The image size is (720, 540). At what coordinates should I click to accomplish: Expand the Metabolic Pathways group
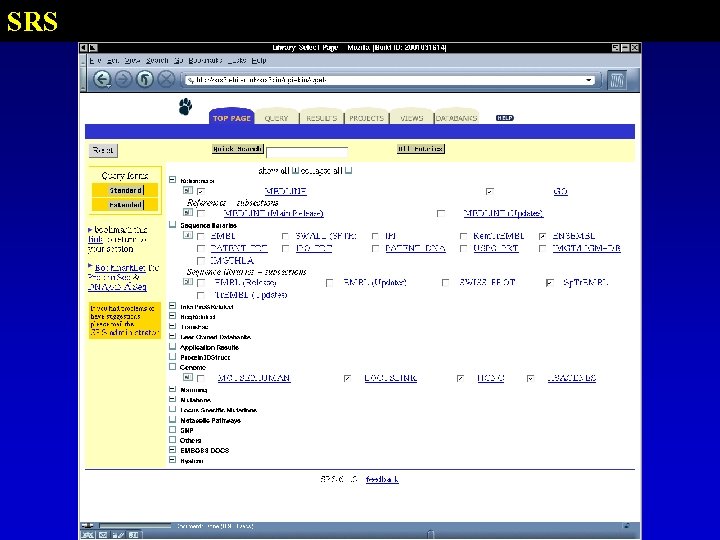pos(173,419)
